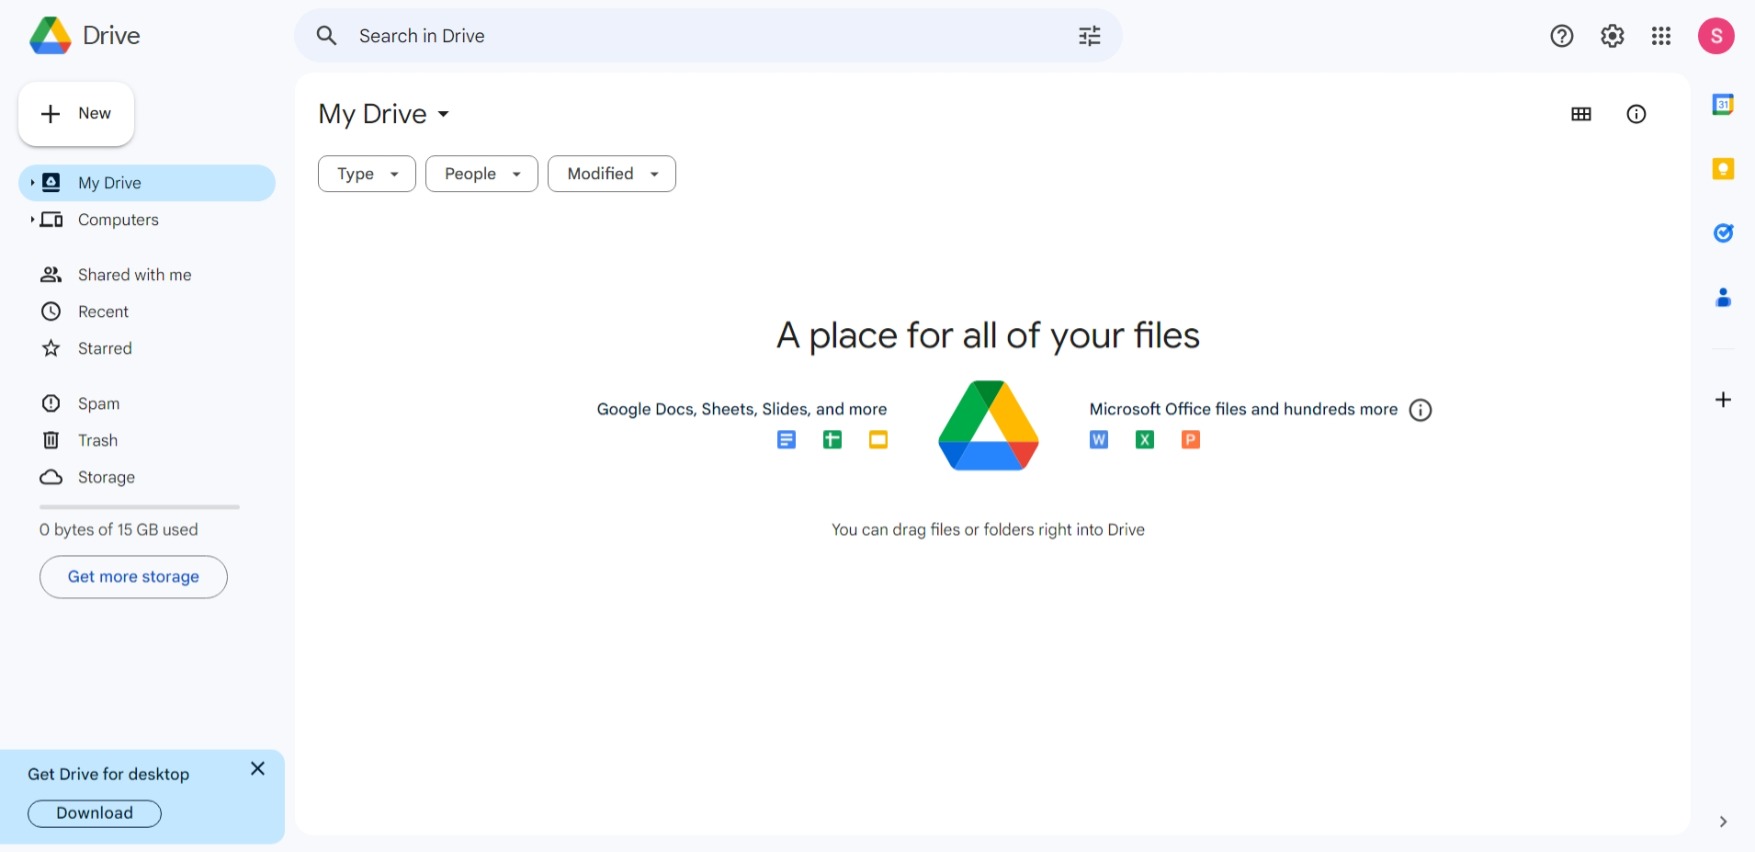
Task: Open search filter options icon
Action: [x=1089, y=36]
